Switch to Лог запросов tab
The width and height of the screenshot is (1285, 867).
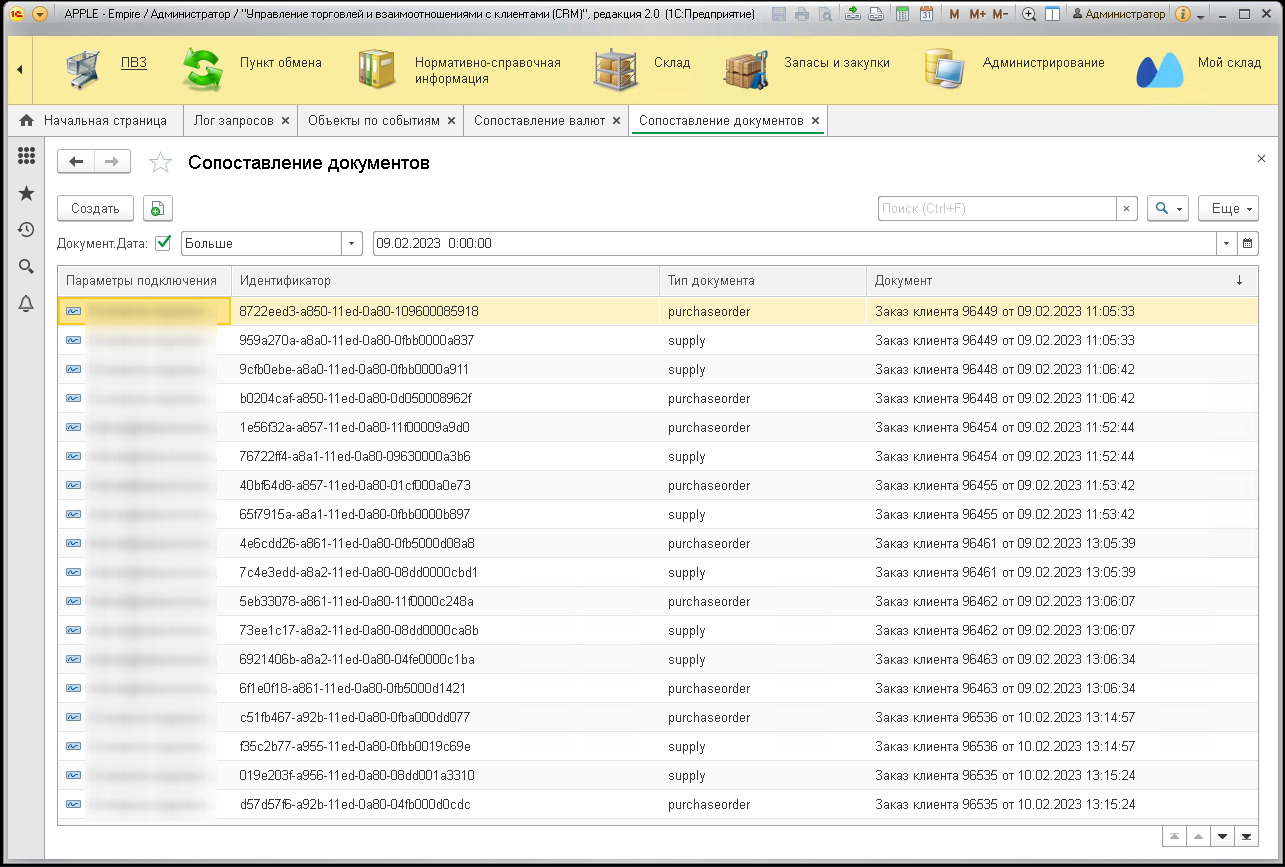(x=233, y=120)
